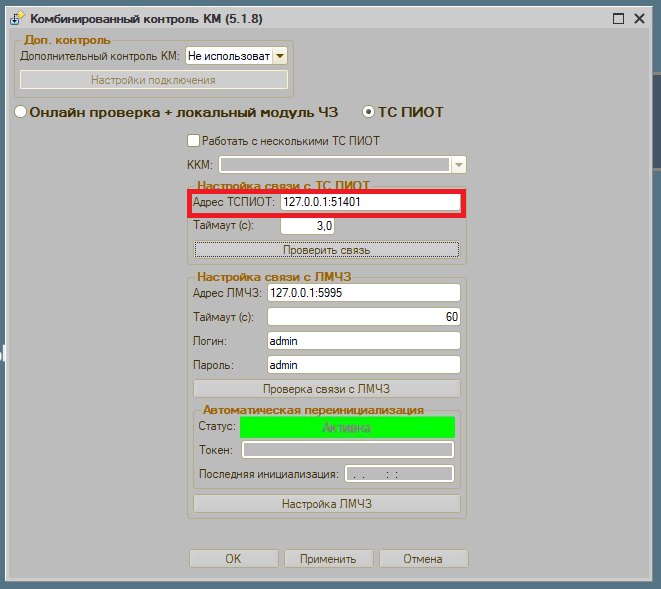Image resolution: width=661 pixels, height=589 pixels.
Task: Click the Отмена button
Action: click(423, 559)
